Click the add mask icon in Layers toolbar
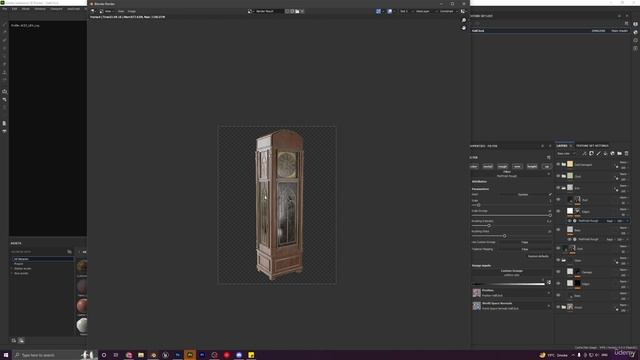This screenshot has height=360, width=640. (x=591, y=153)
